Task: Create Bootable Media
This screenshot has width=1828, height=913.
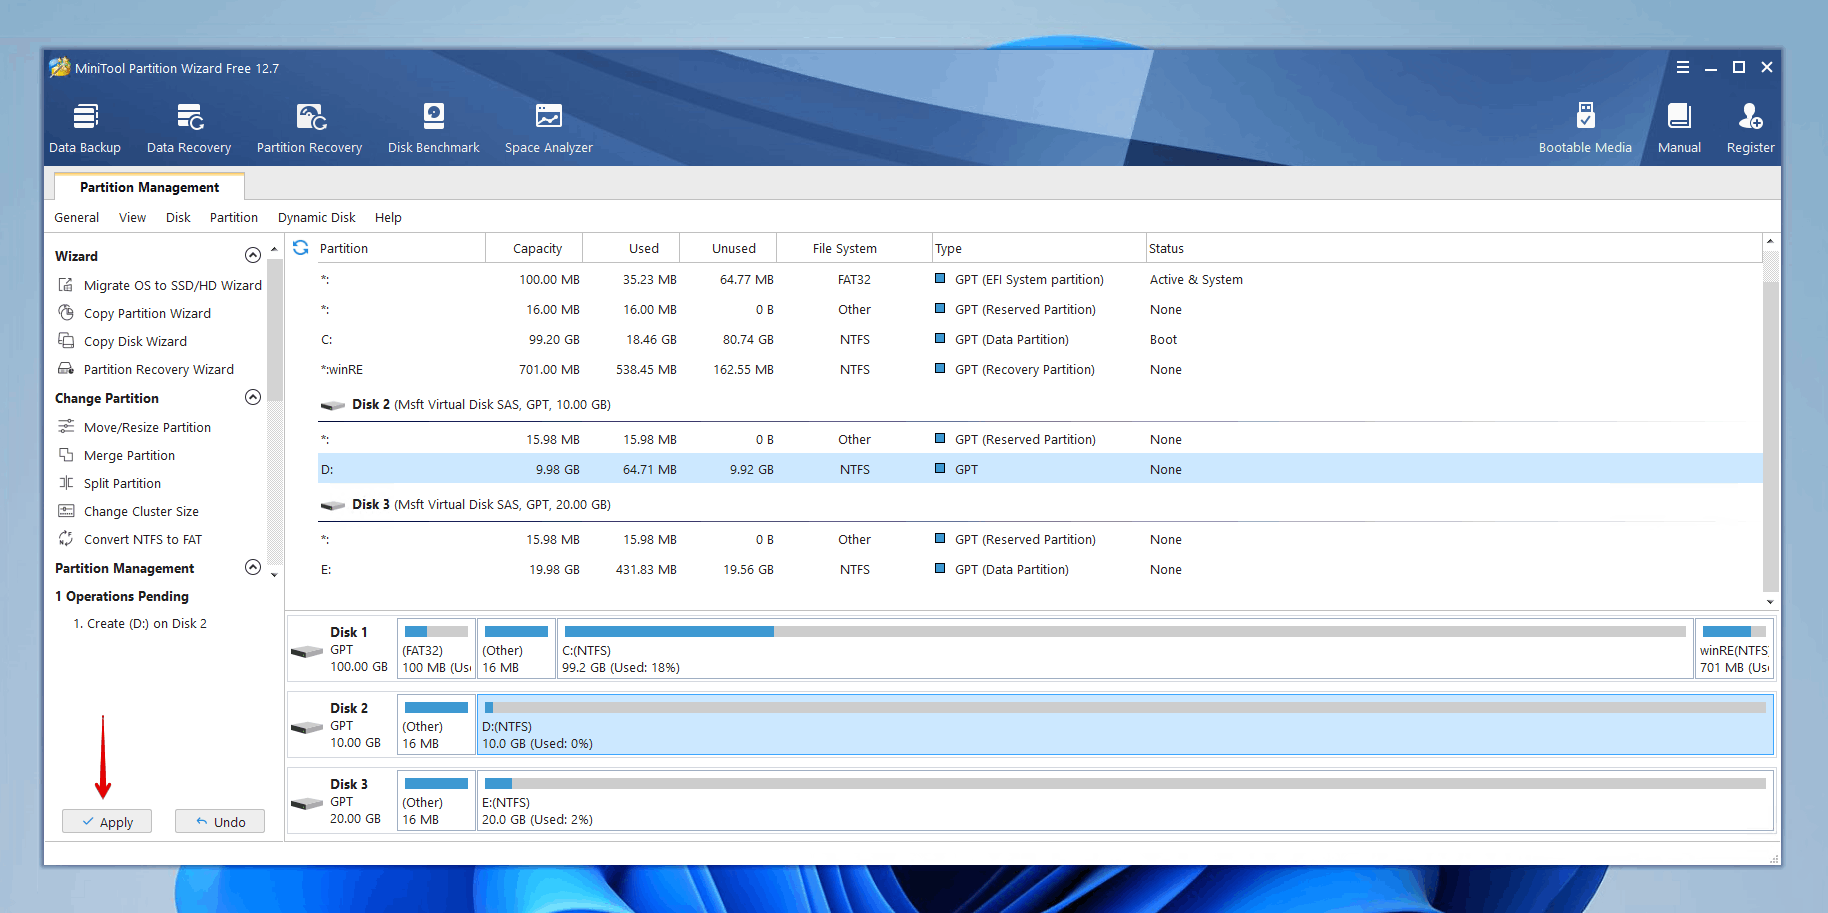Action: click(1585, 128)
